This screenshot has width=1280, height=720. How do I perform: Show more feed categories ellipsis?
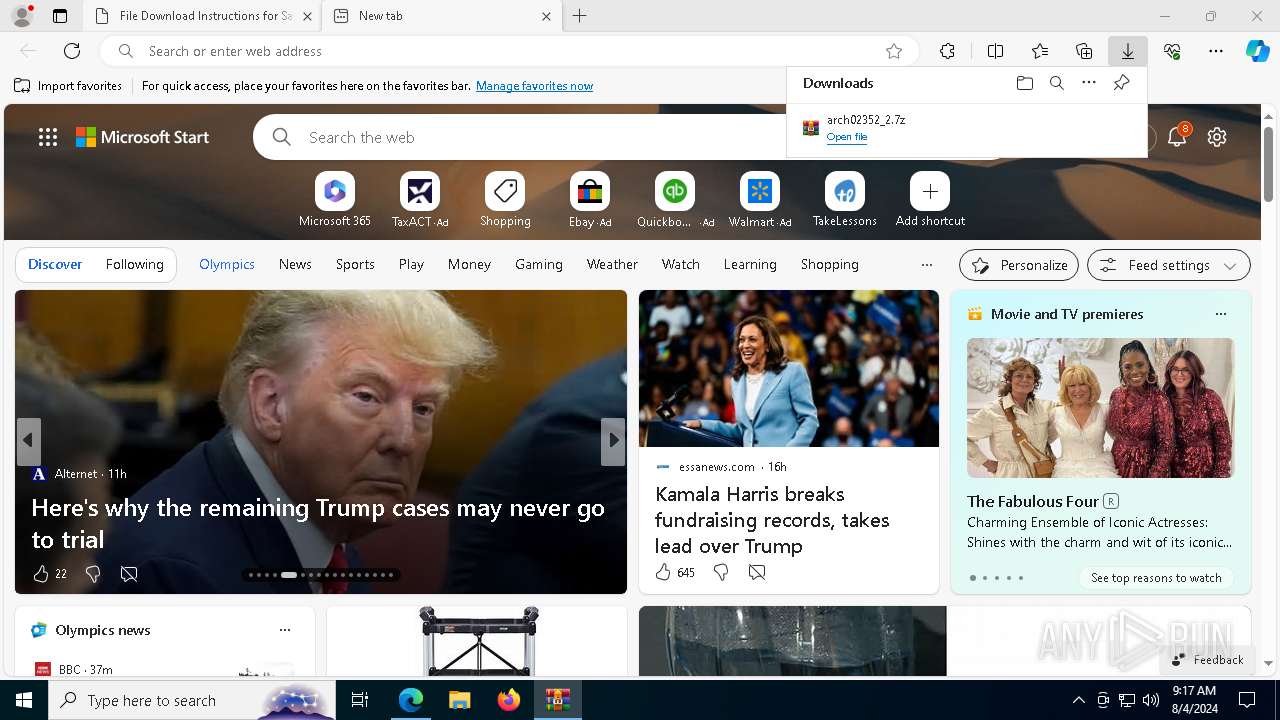[926, 265]
